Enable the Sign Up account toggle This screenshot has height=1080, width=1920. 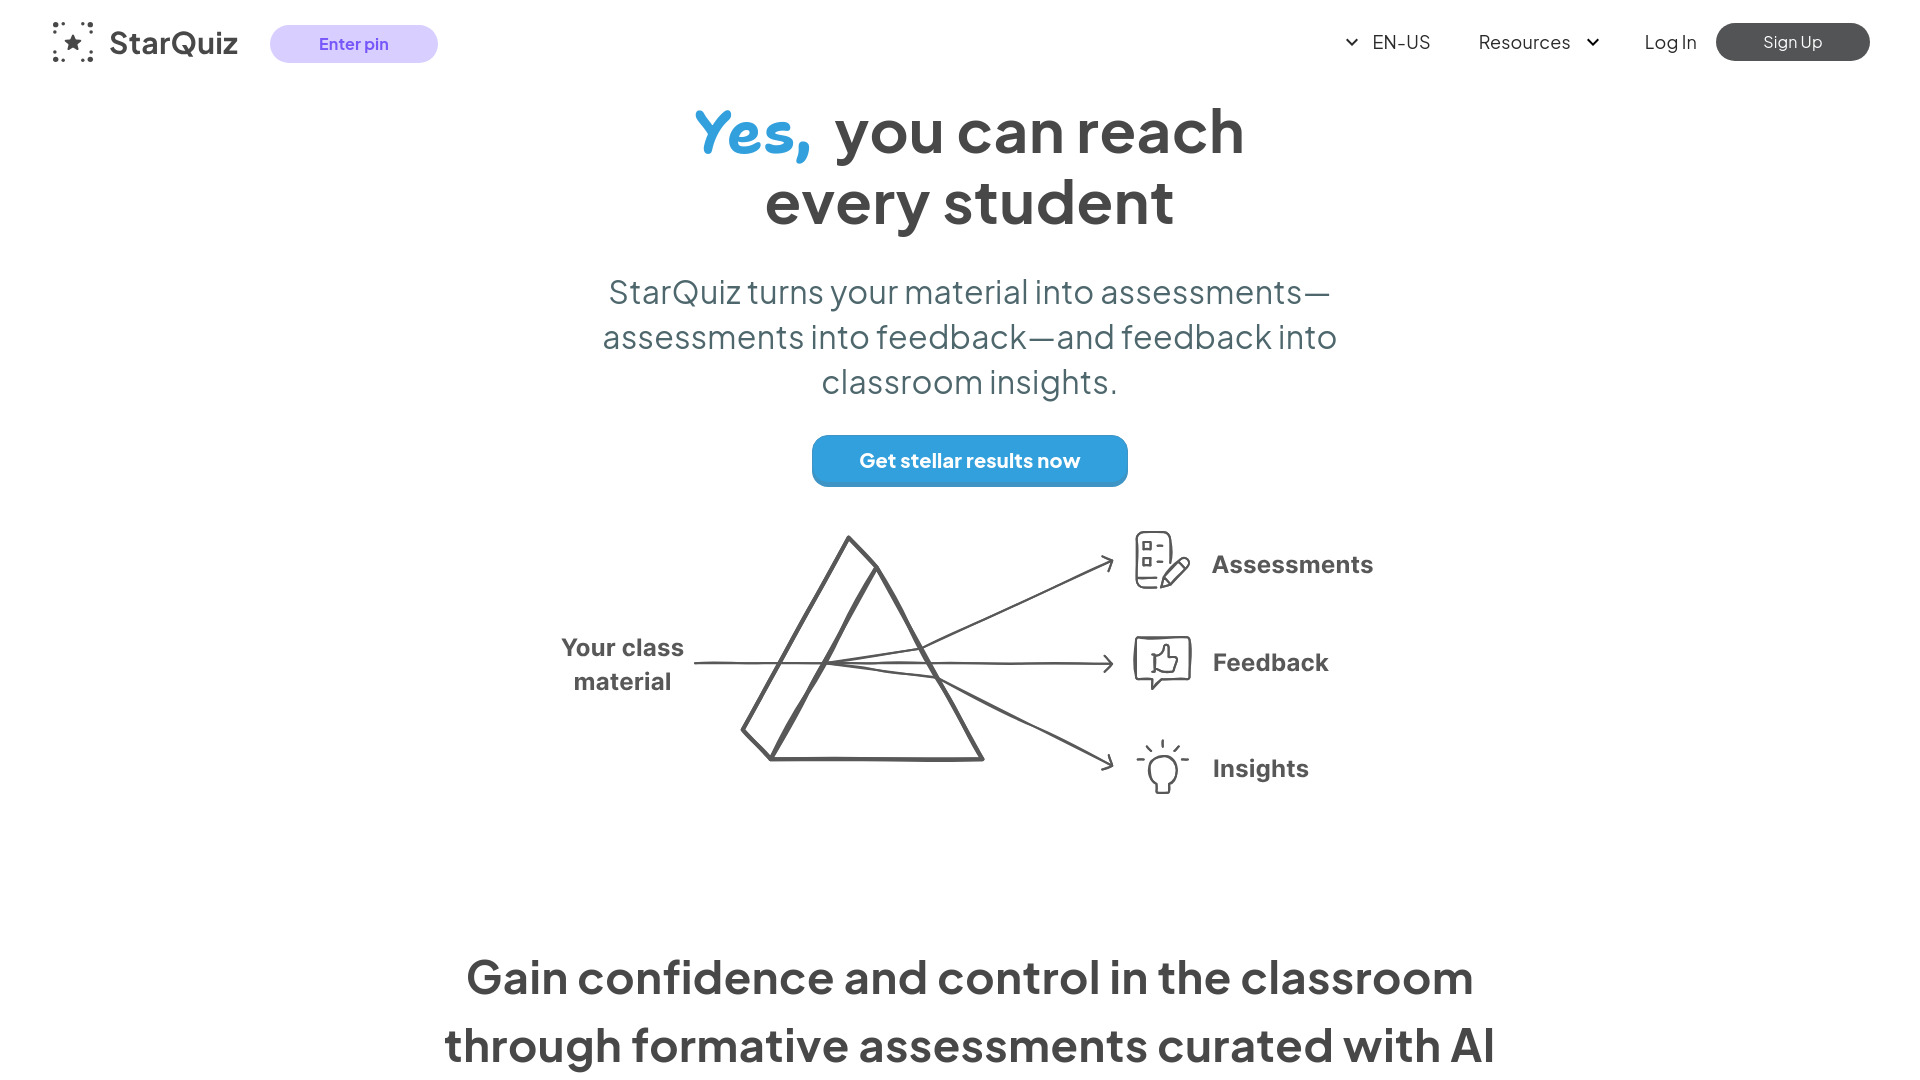[1792, 42]
